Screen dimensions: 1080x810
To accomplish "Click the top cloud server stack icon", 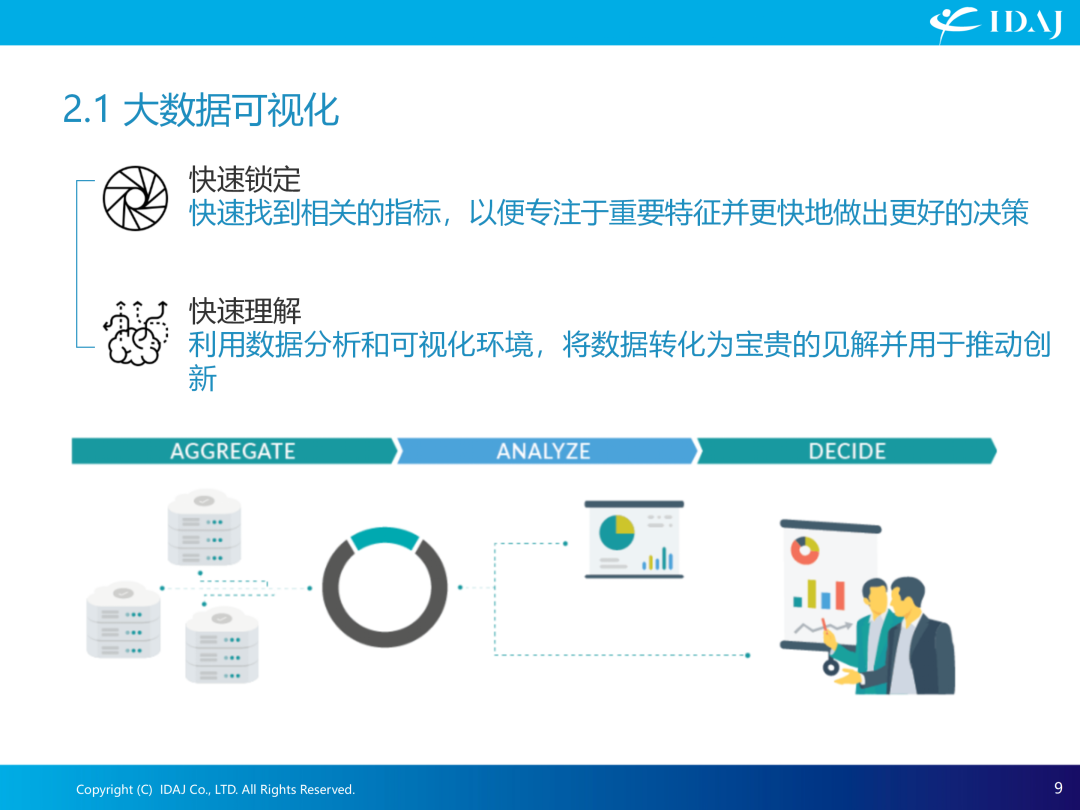I will [x=205, y=527].
